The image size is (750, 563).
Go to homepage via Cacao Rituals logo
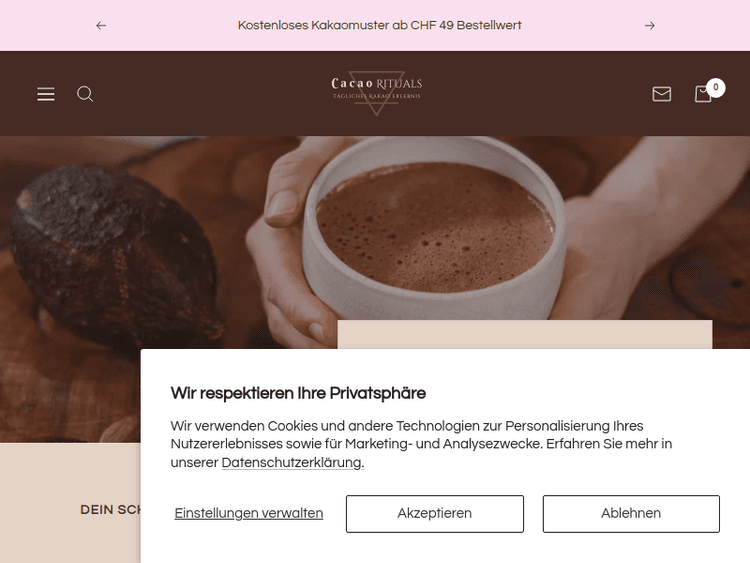(x=377, y=93)
